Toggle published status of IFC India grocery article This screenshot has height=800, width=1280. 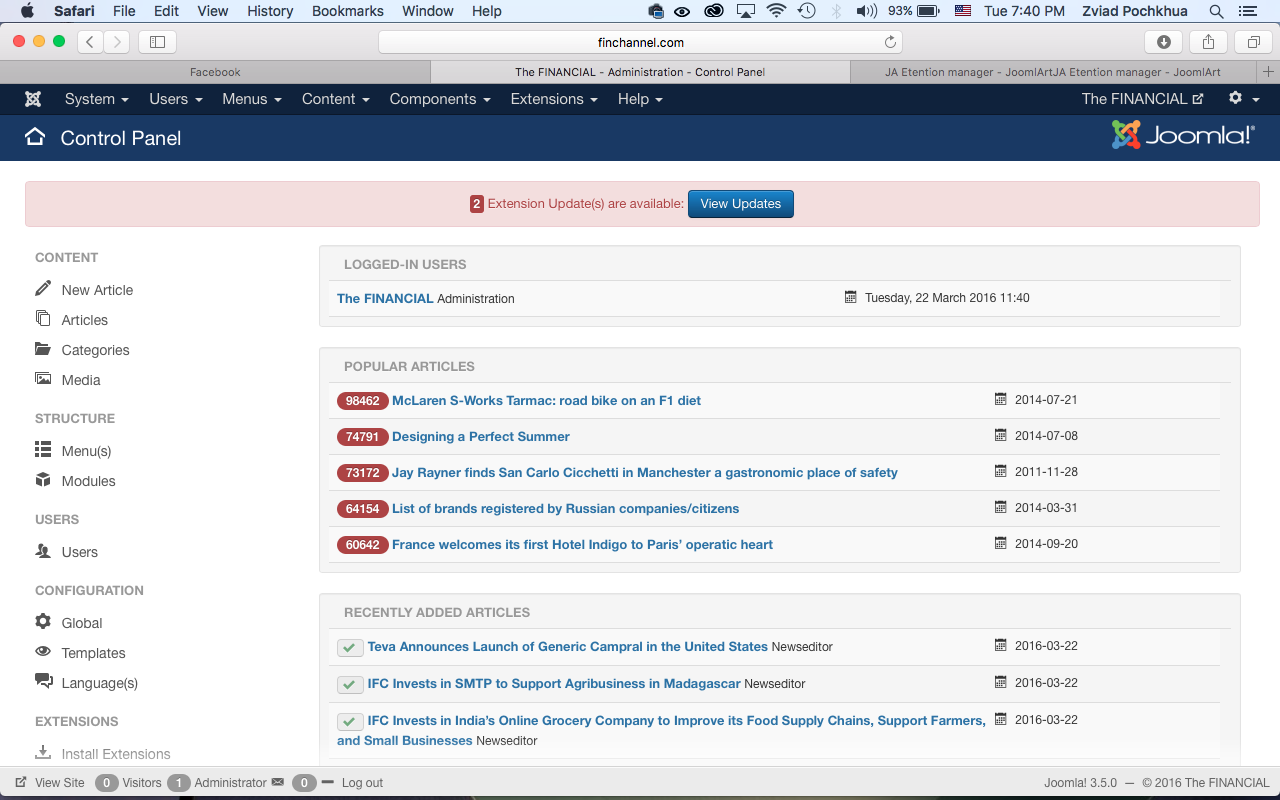click(x=350, y=721)
